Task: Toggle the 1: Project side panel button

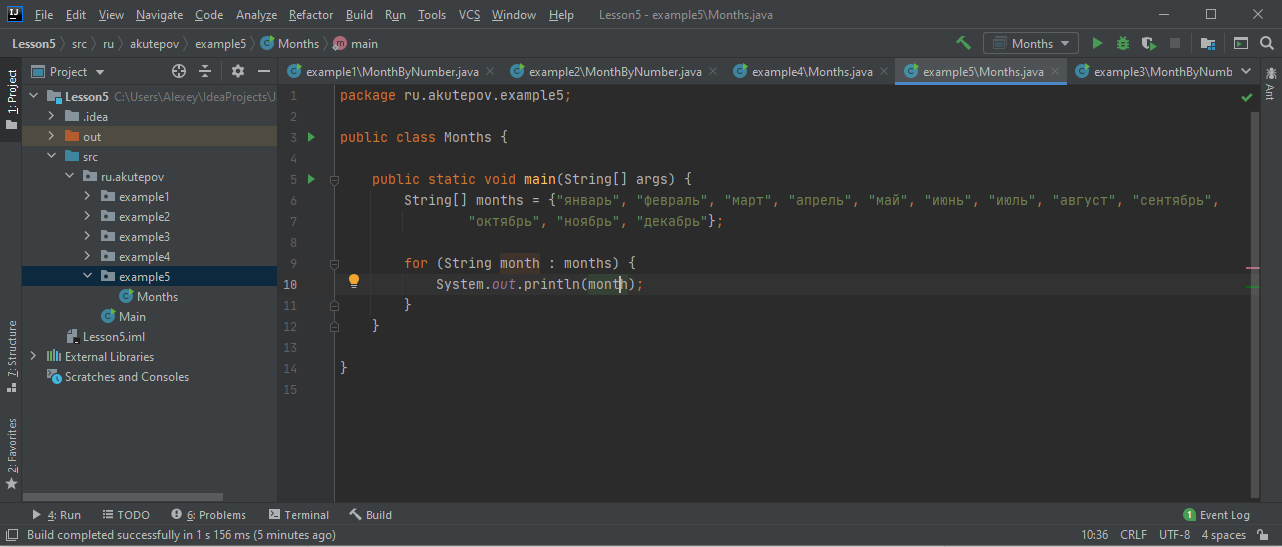Action: coord(11,100)
